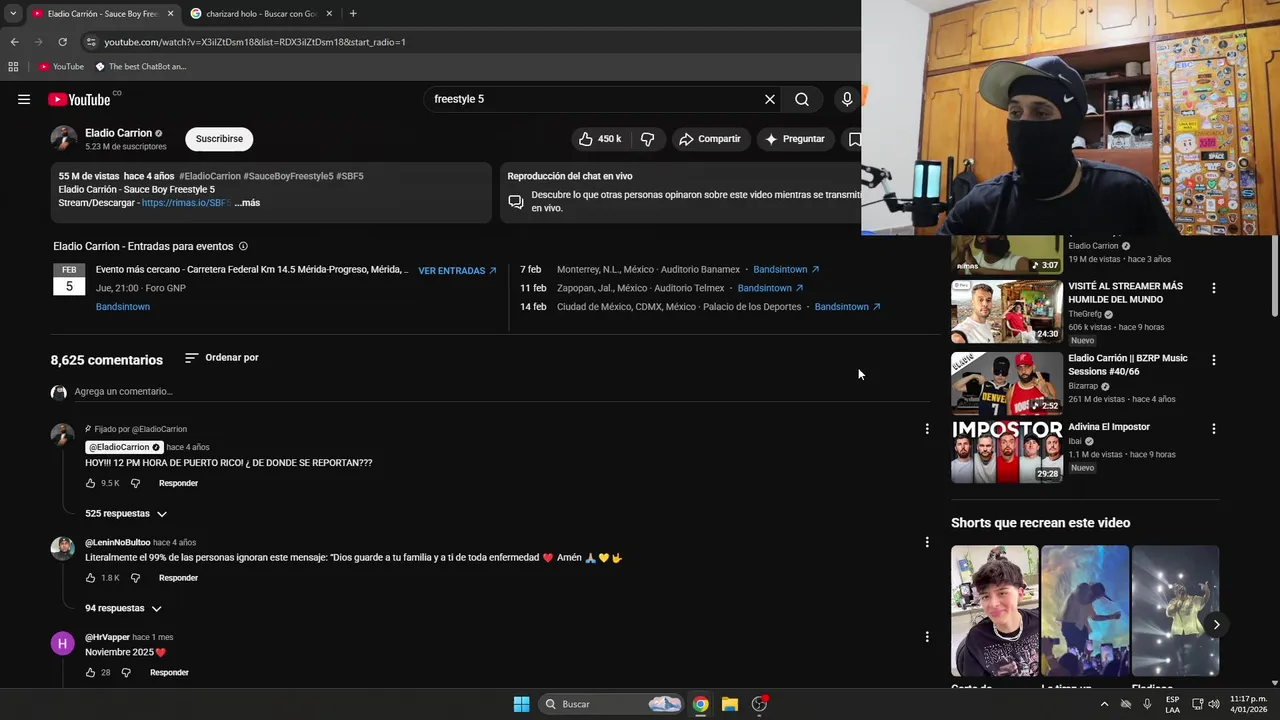Open Bandsintown link under Foro GNP event
This screenshot has height=720, width=1280.
pos(123,307)
